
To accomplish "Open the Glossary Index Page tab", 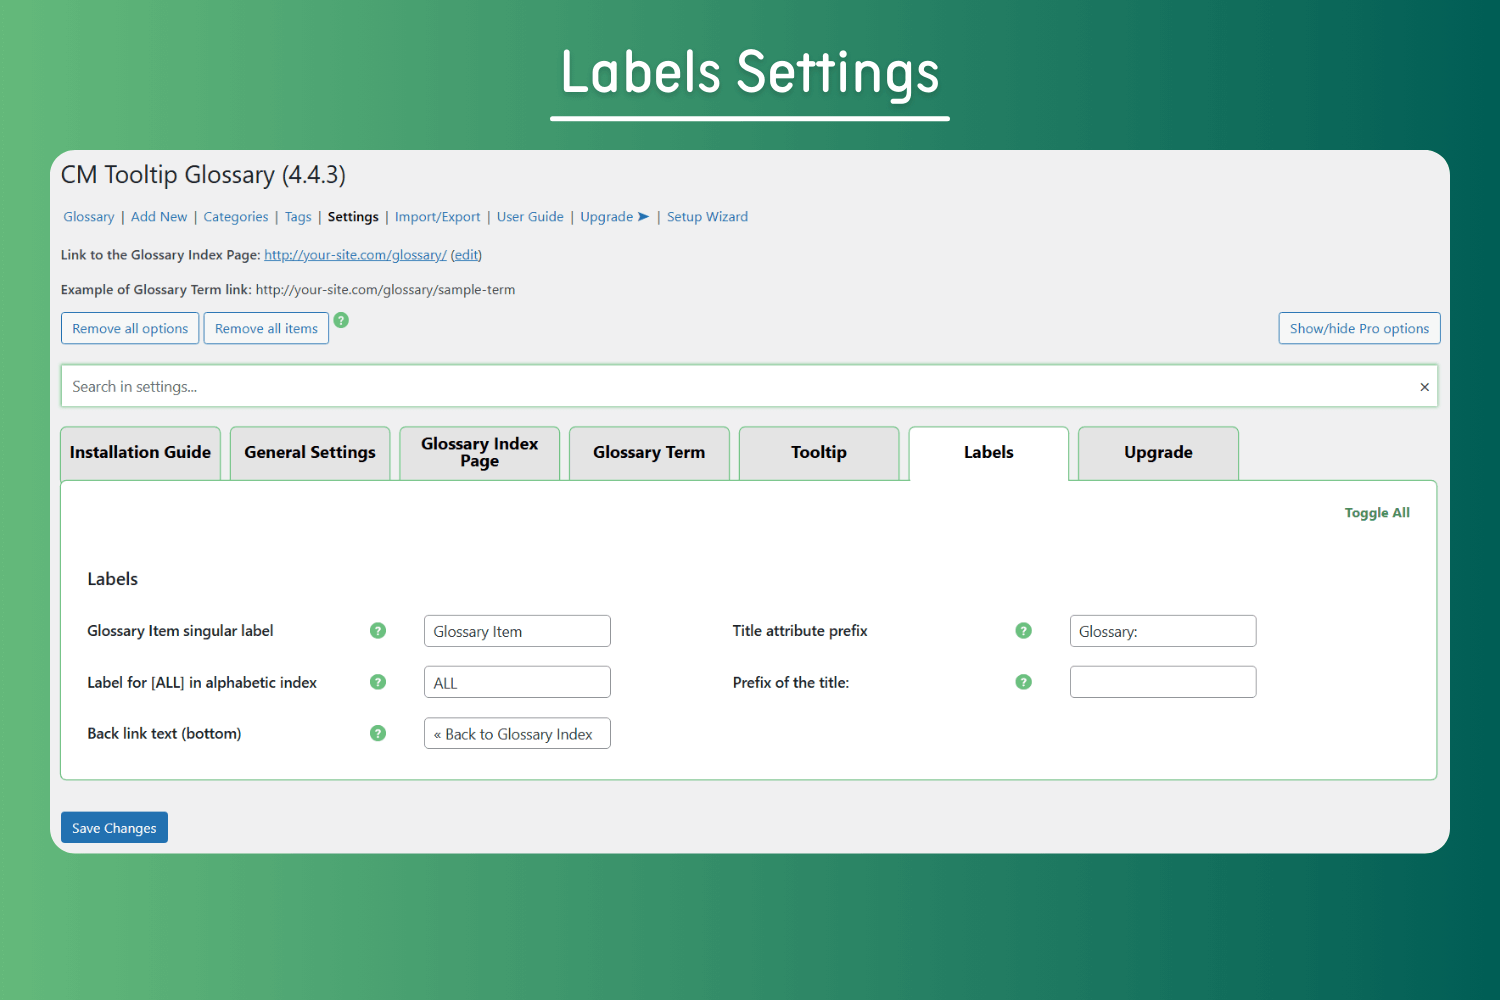I will point(479,452).
